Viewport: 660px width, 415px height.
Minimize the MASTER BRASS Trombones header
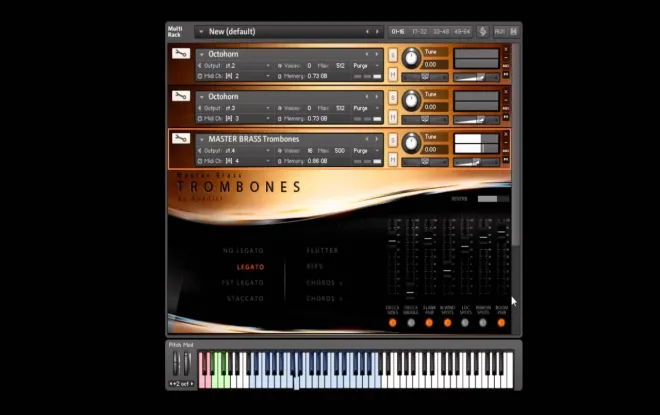(x=506, y=143)
